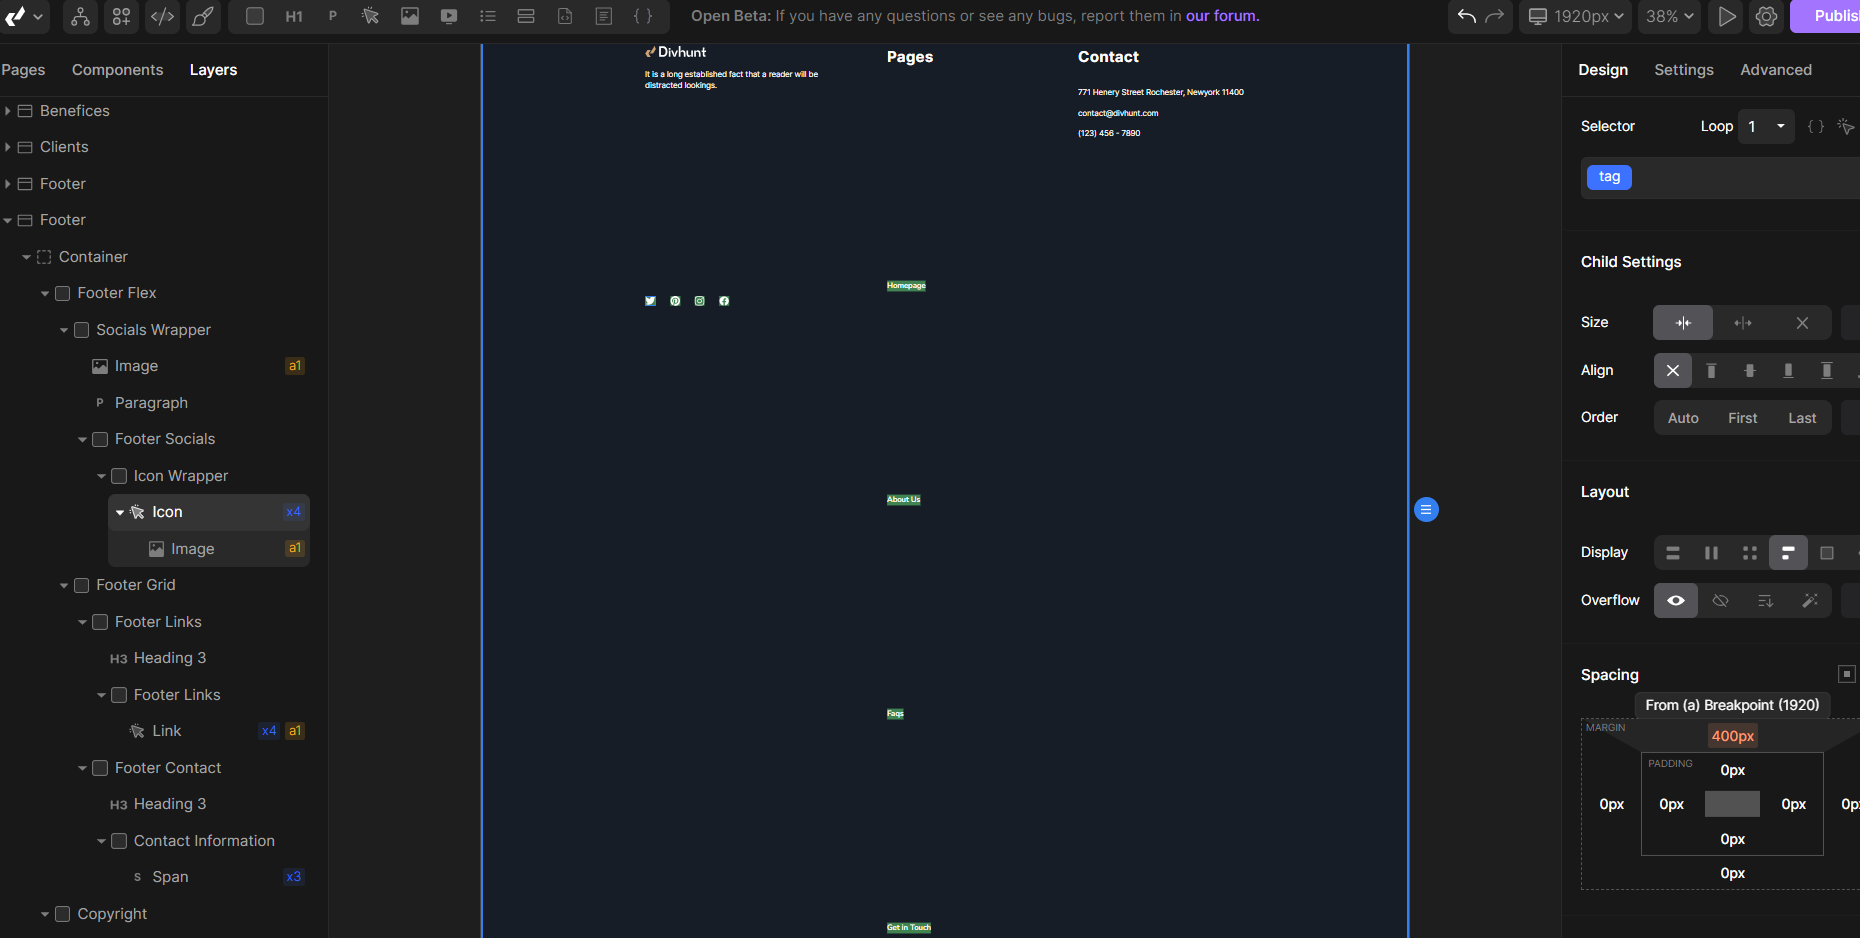This screenshot has width=1860, height=938.
Task: Set child Align to none
Action: (1672, 371)
